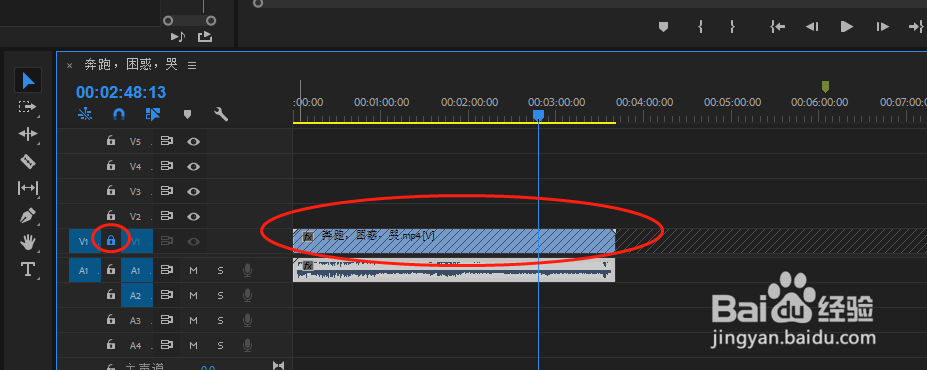Click the blue playhead on ruler
The height and width of the screenshot is (370, 927).
538,115
